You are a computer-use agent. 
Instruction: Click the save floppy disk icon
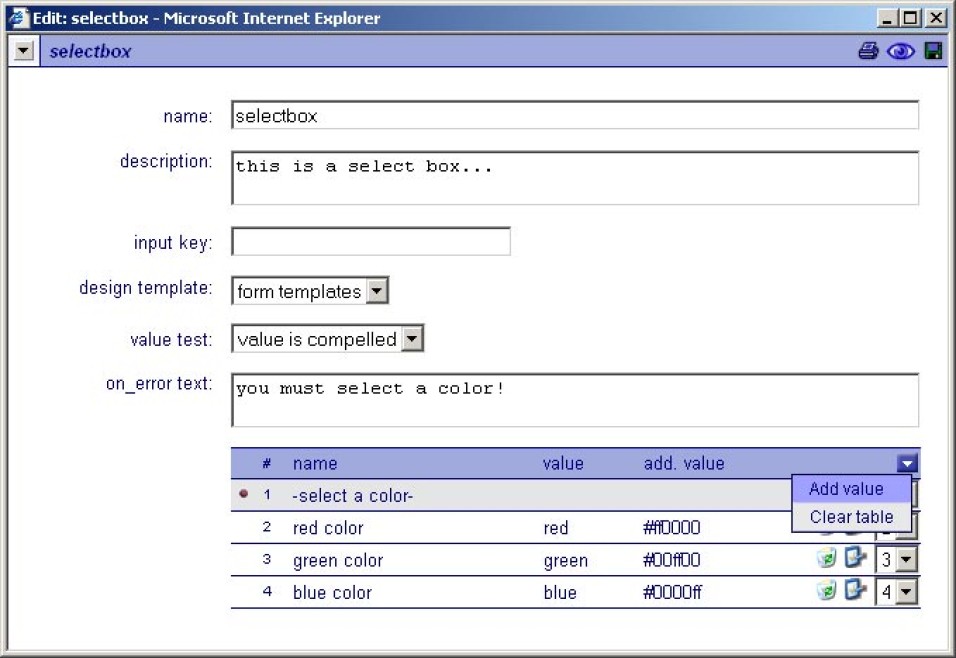click(933, 51)
